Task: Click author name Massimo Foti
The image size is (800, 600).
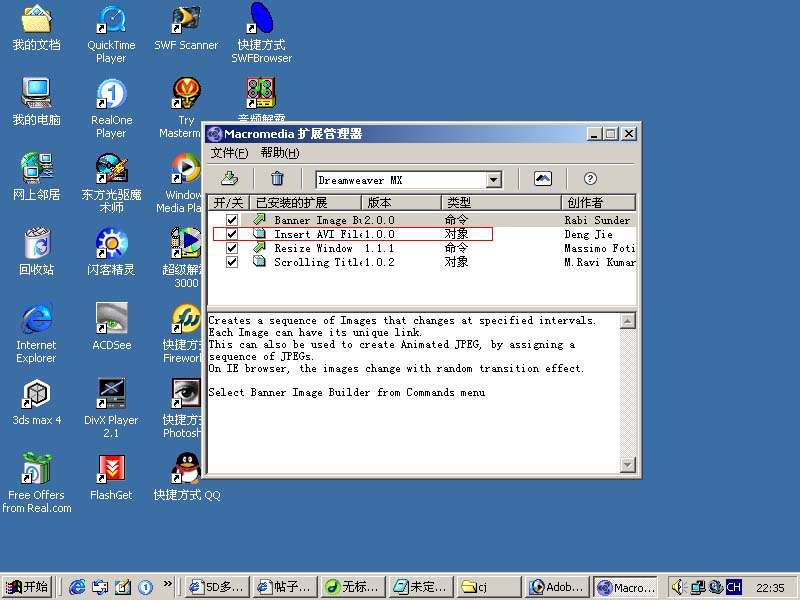Action: (x=599, y=248)
